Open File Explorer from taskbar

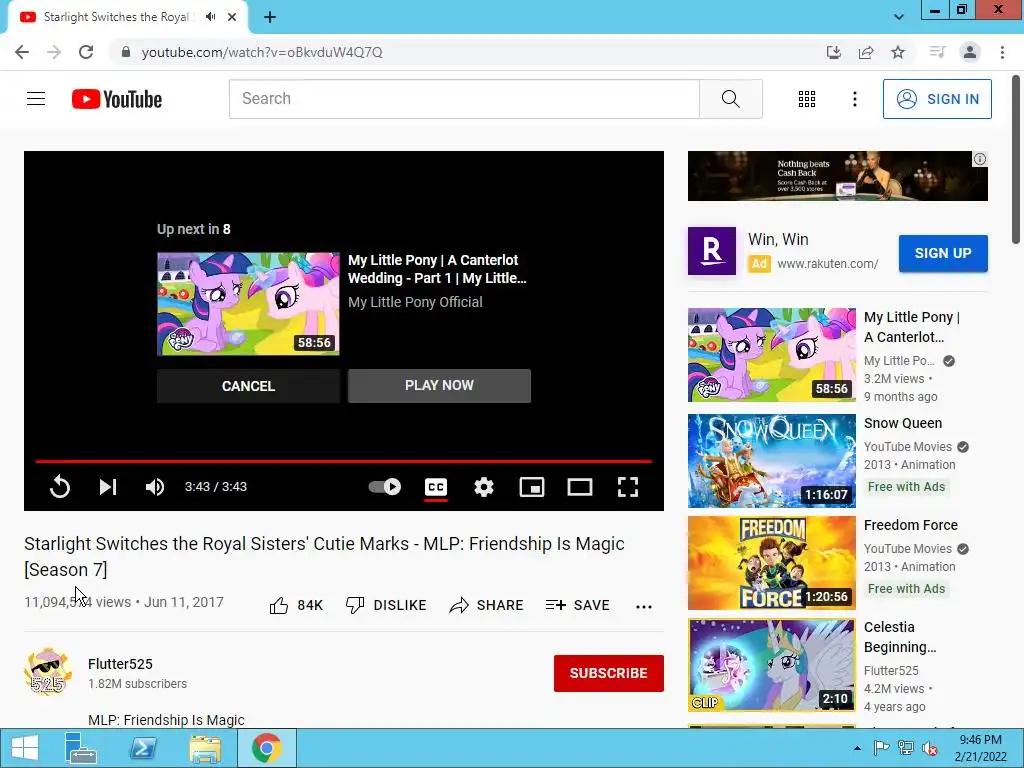[205, 748]
